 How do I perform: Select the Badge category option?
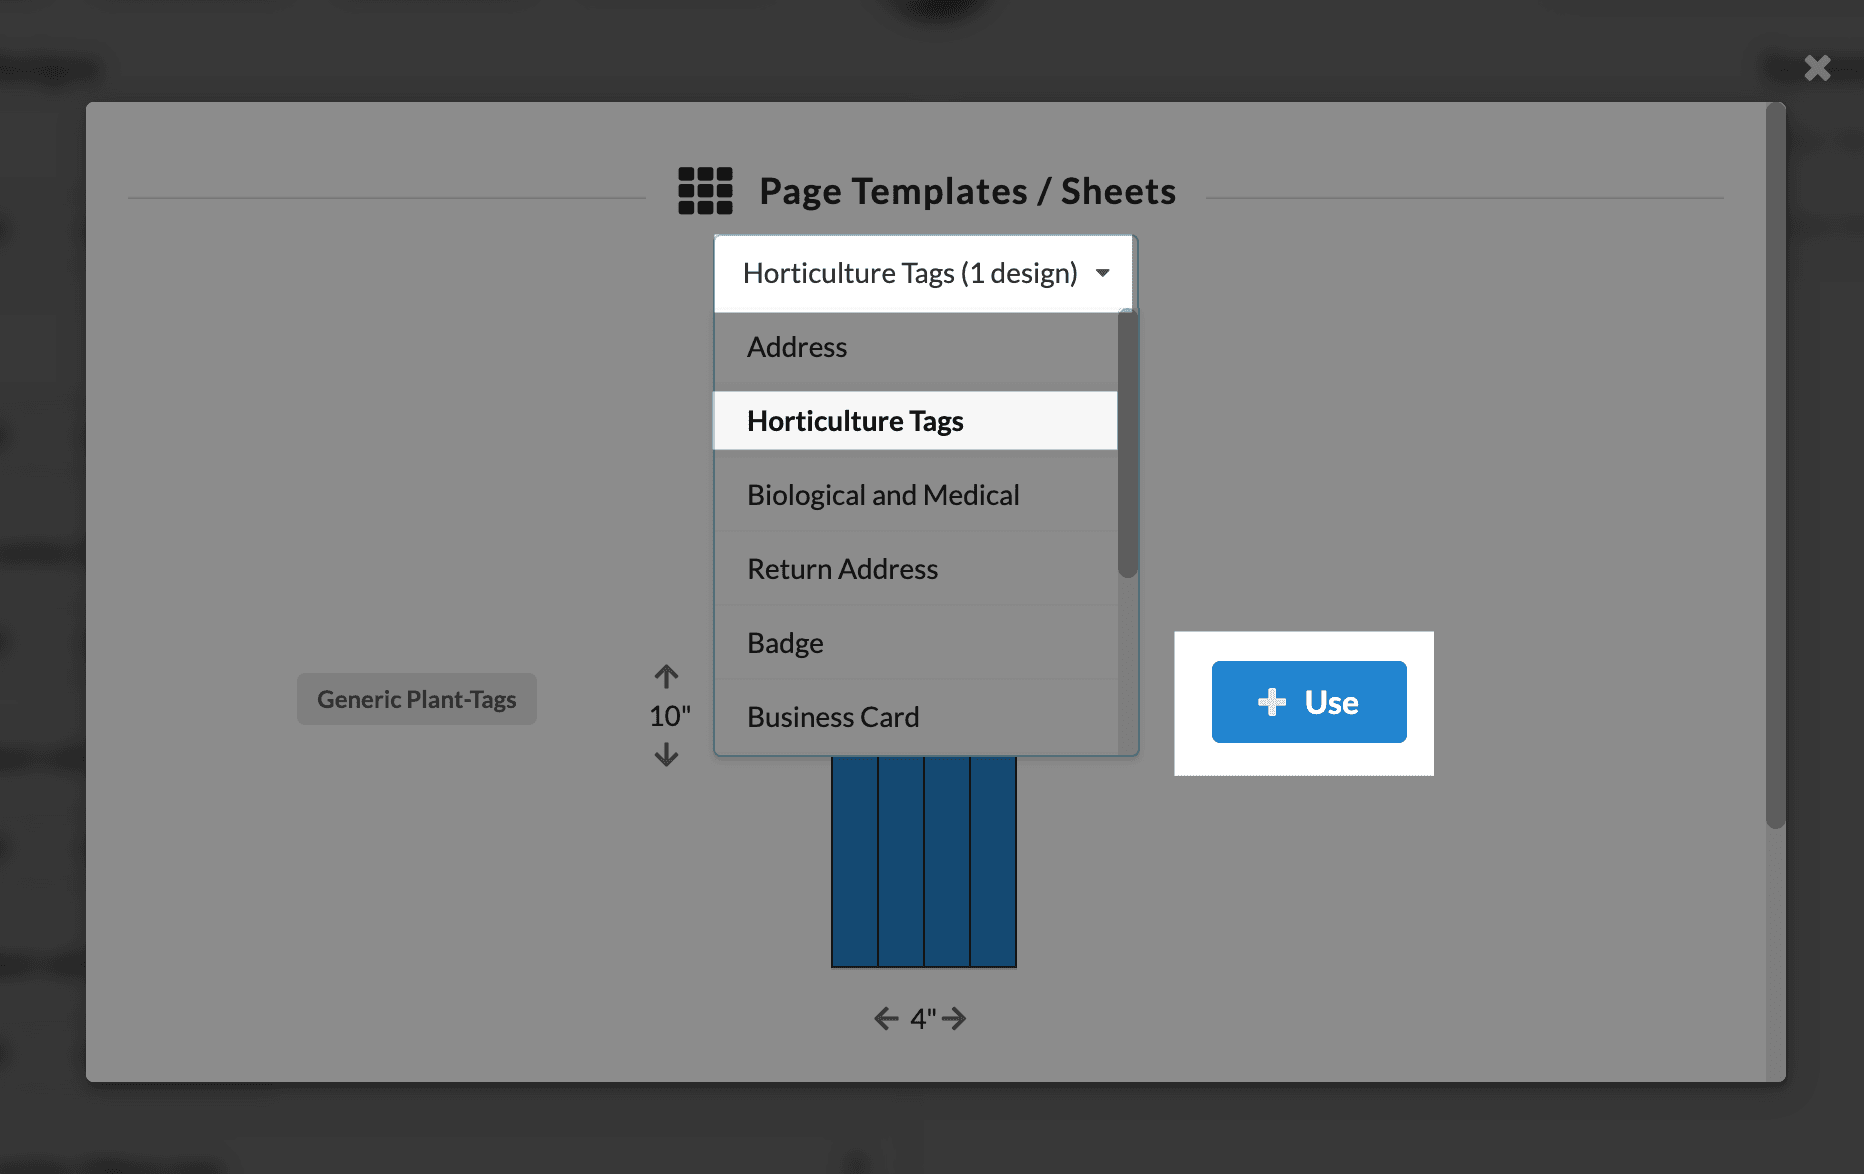(785, 643)
